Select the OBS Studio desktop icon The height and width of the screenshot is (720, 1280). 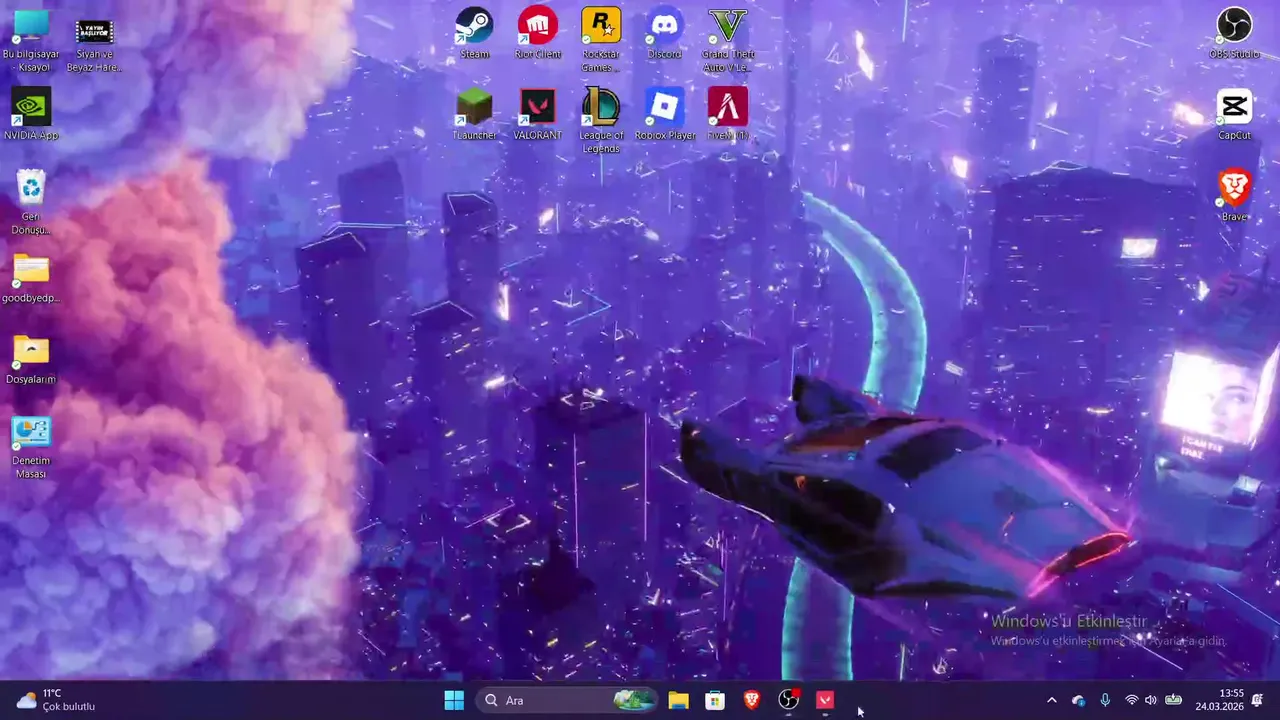tap(1235, 33)
